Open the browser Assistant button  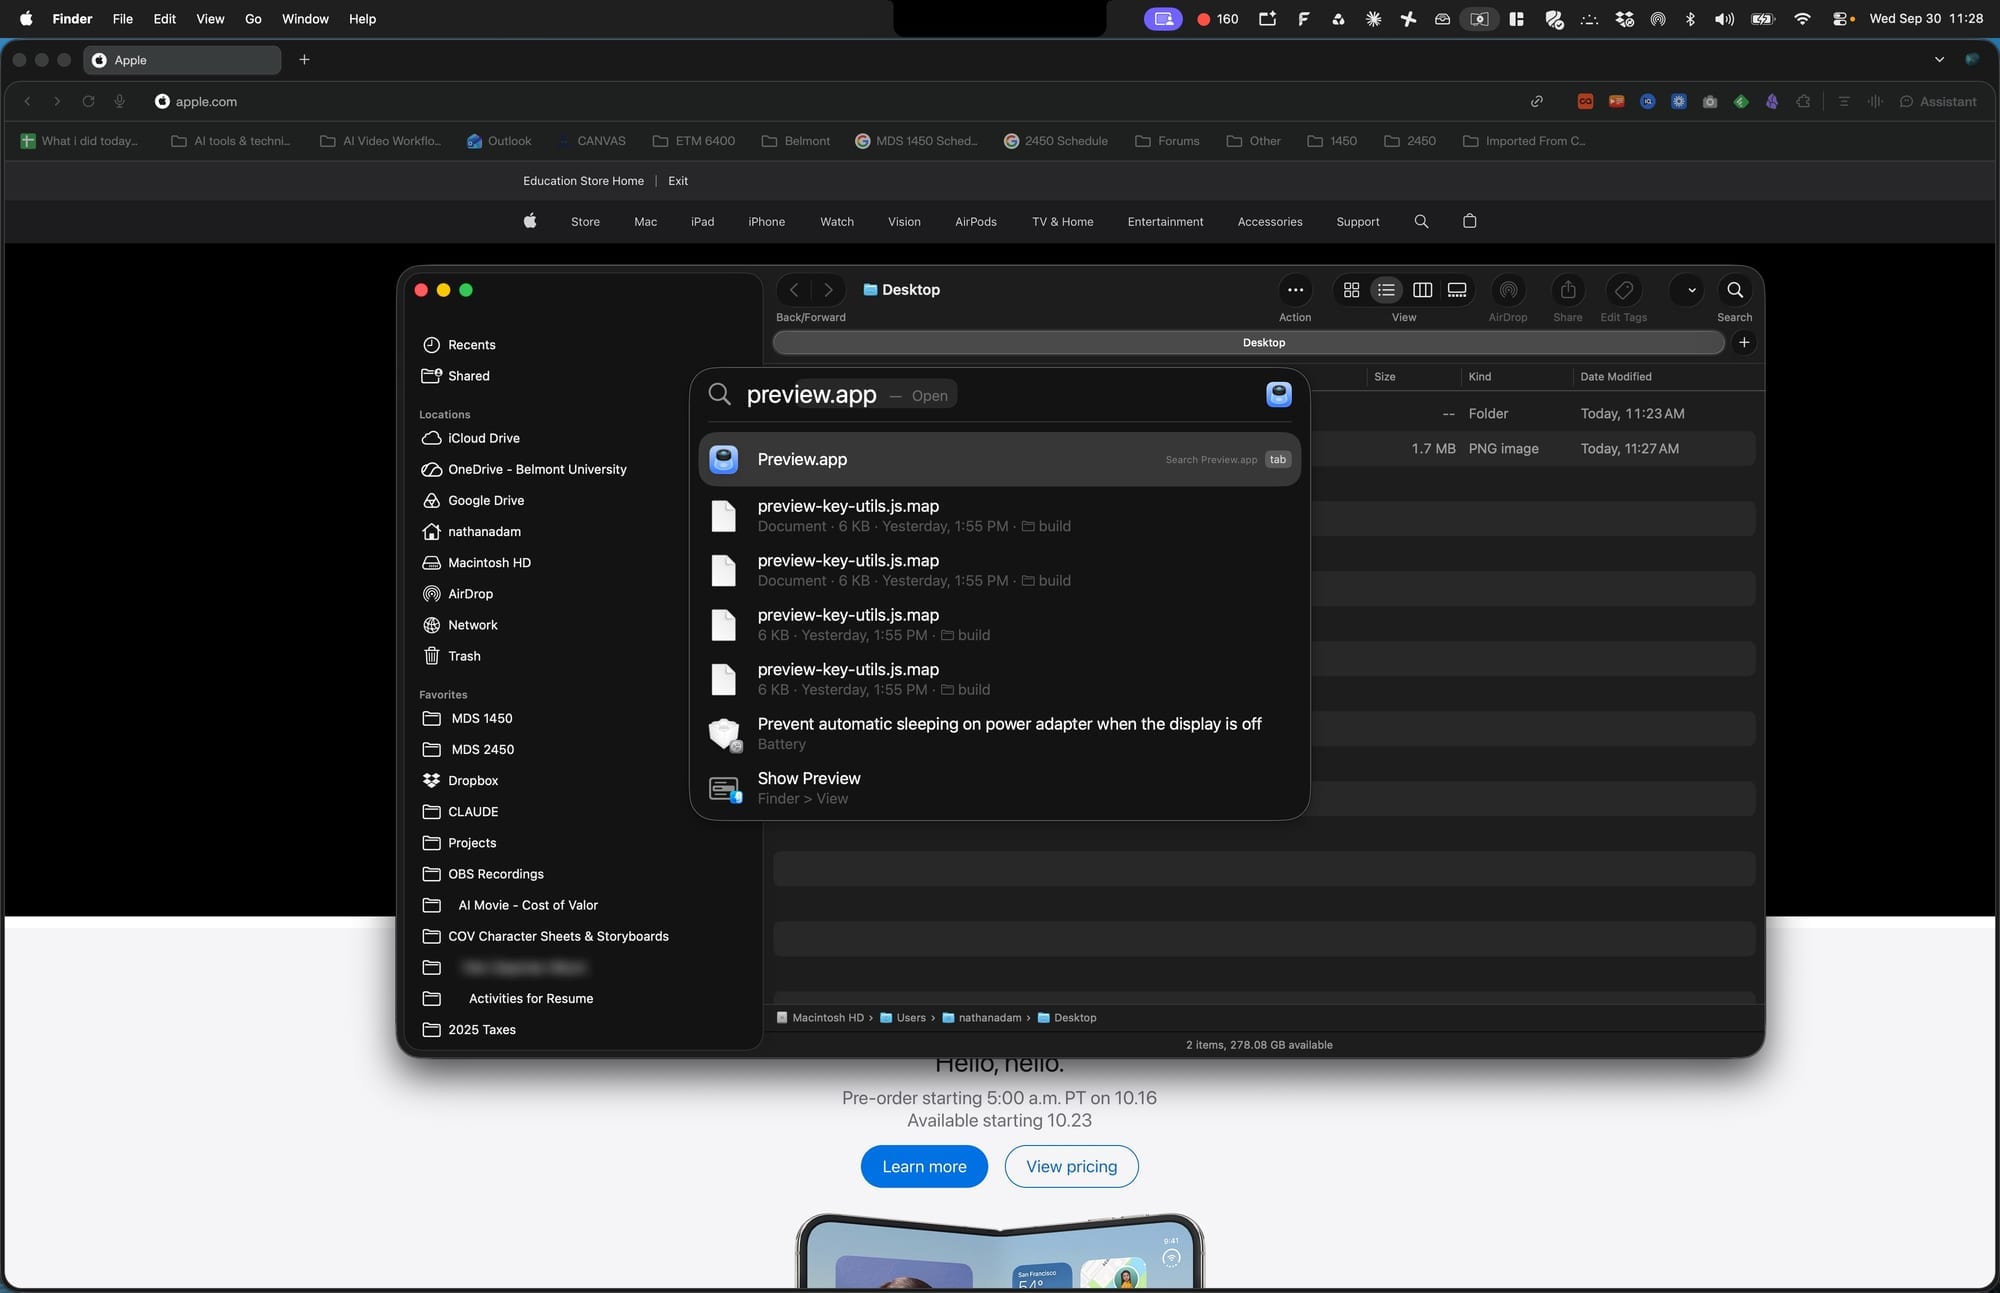tap(1937, 101)
